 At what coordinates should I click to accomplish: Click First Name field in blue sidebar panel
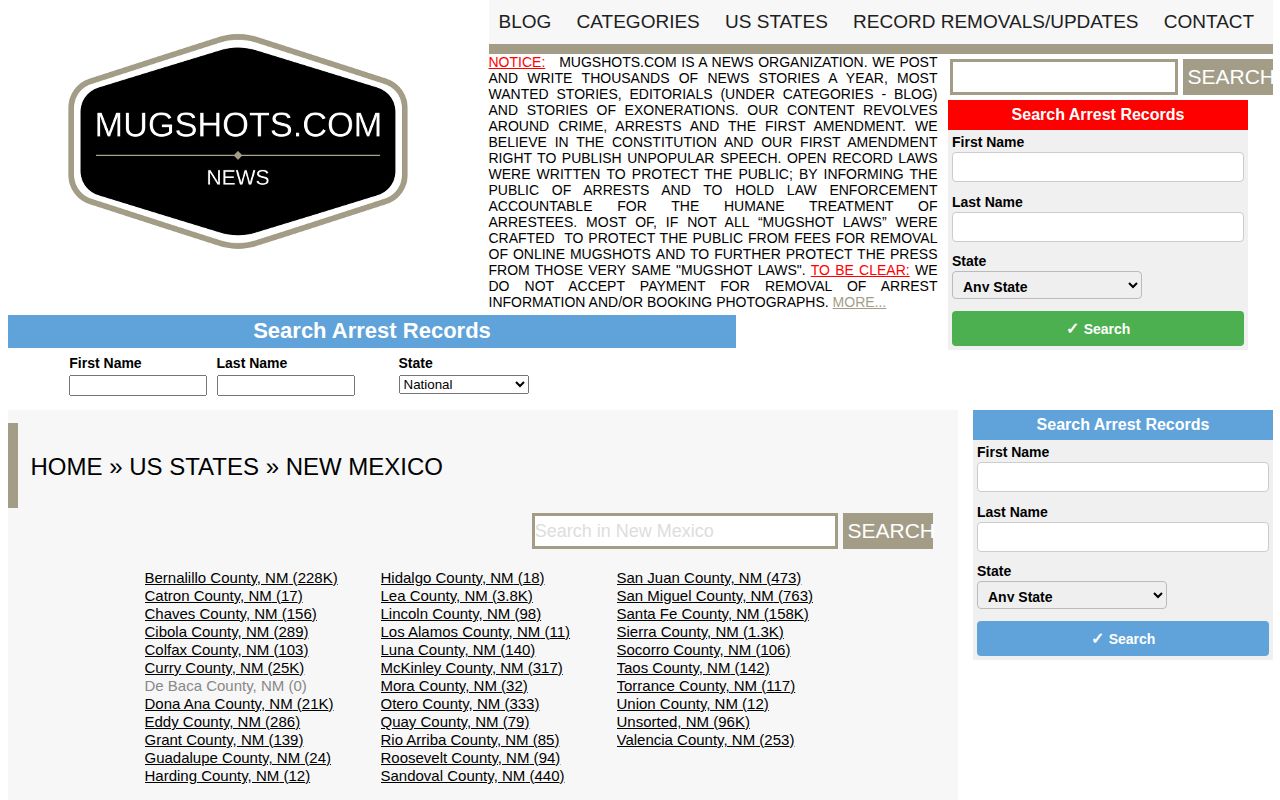(x=1122, y=477)
